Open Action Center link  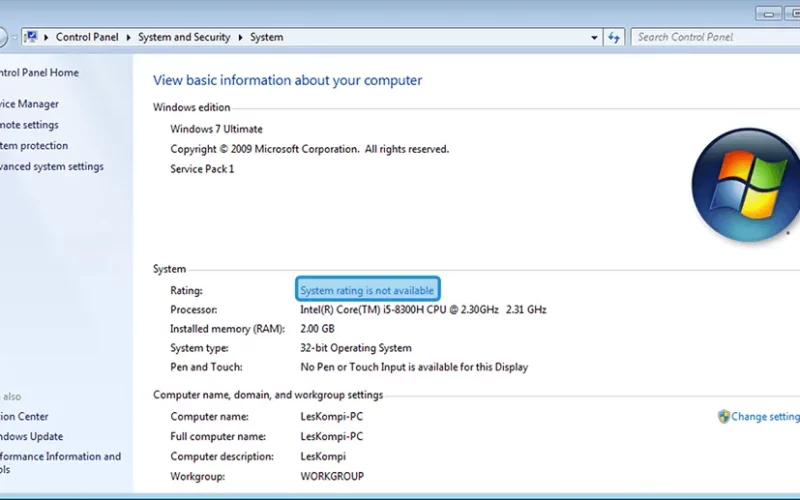(x=24, y=416)
